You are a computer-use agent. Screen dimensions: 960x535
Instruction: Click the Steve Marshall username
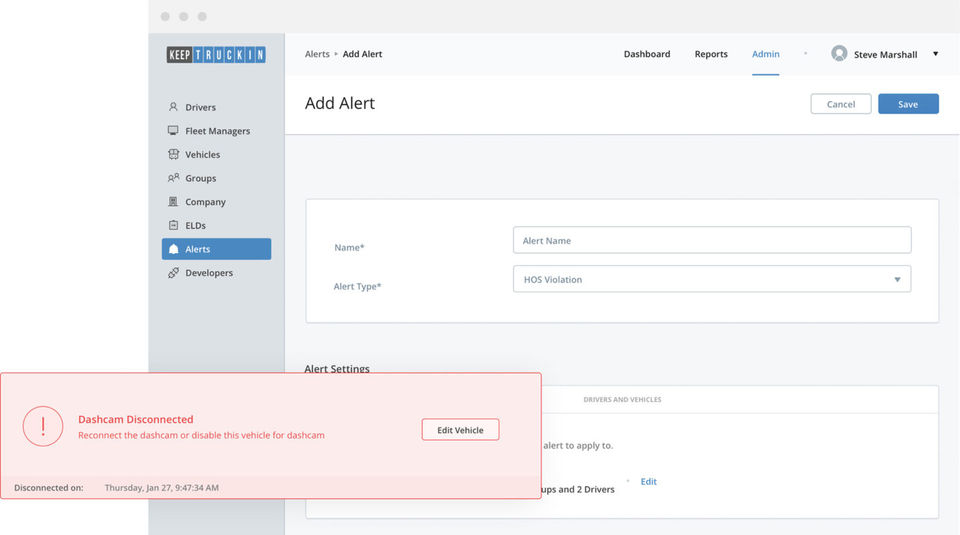click(885, 54)
